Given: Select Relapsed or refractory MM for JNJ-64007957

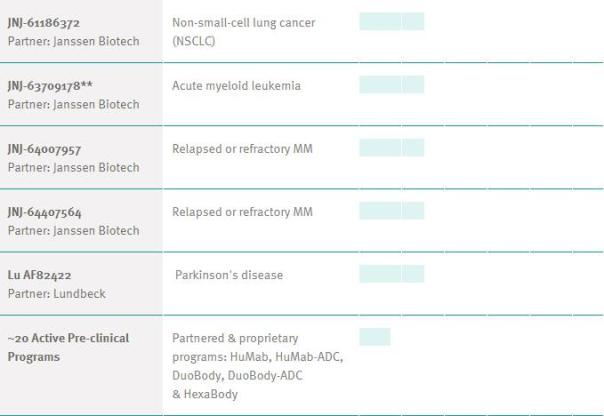Looking at the screenshot, I should coord(242,149).
